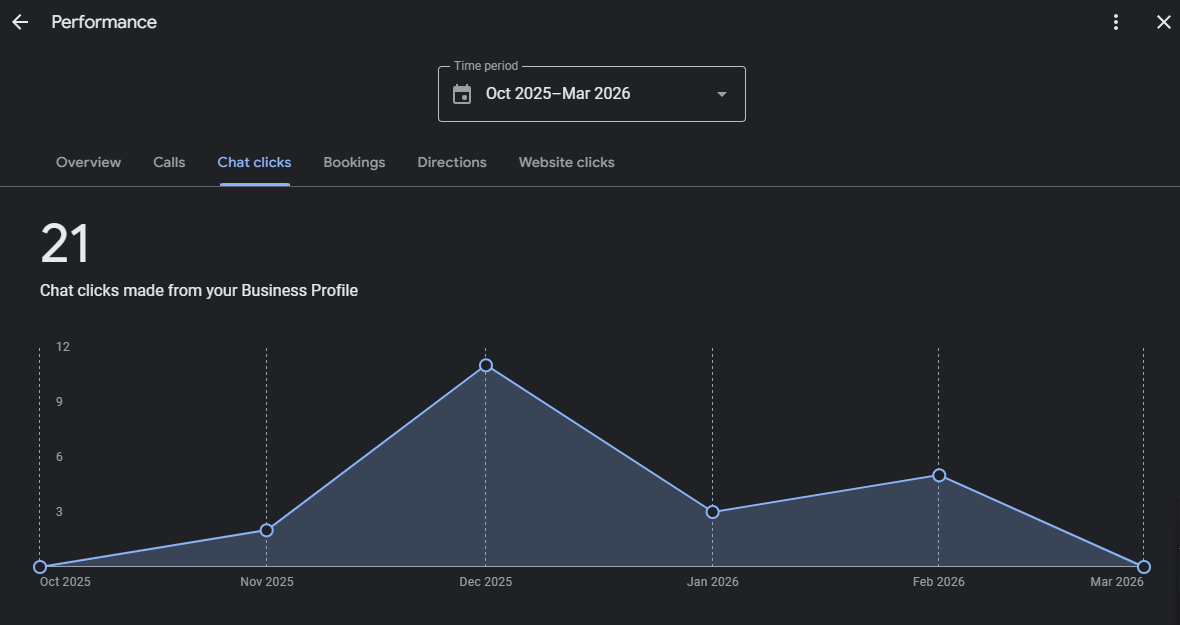Click the Dec 2025 peak data point
This screenshot has height=625, width=1180.
coord(486,365)
